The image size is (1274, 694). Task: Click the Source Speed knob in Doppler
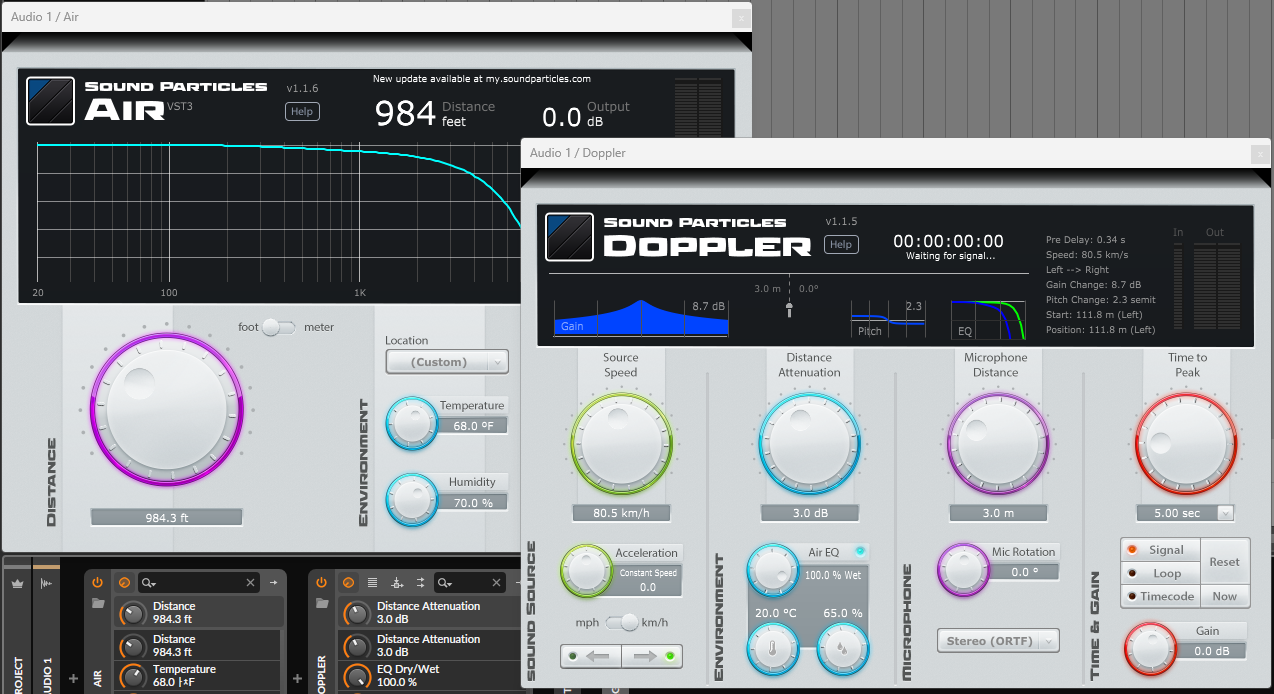pos(620,442)
